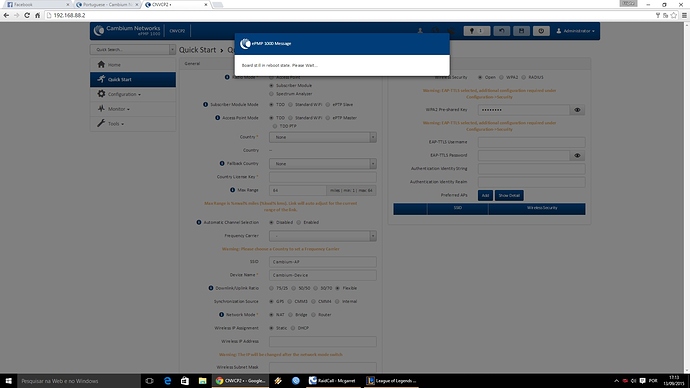This screenshot has width=690, height=388.
Task: Click the SSID input field
Action: click(323, 262)
